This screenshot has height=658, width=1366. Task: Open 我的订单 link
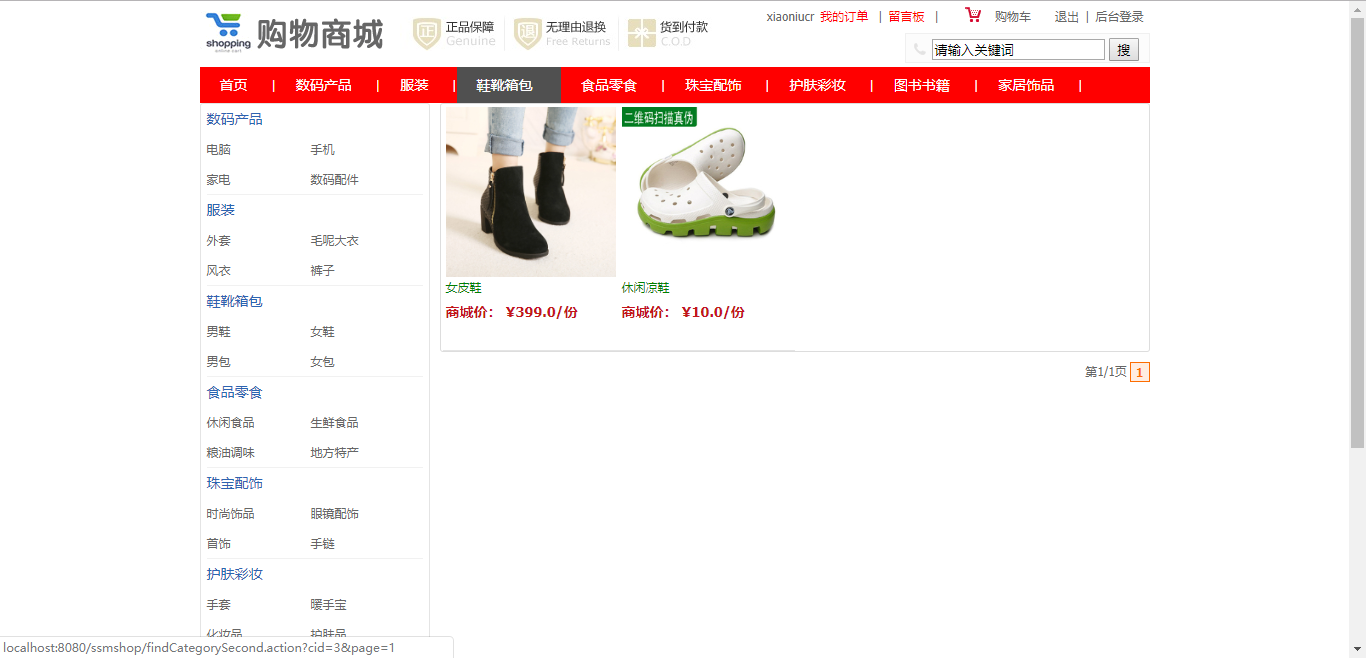844,16
